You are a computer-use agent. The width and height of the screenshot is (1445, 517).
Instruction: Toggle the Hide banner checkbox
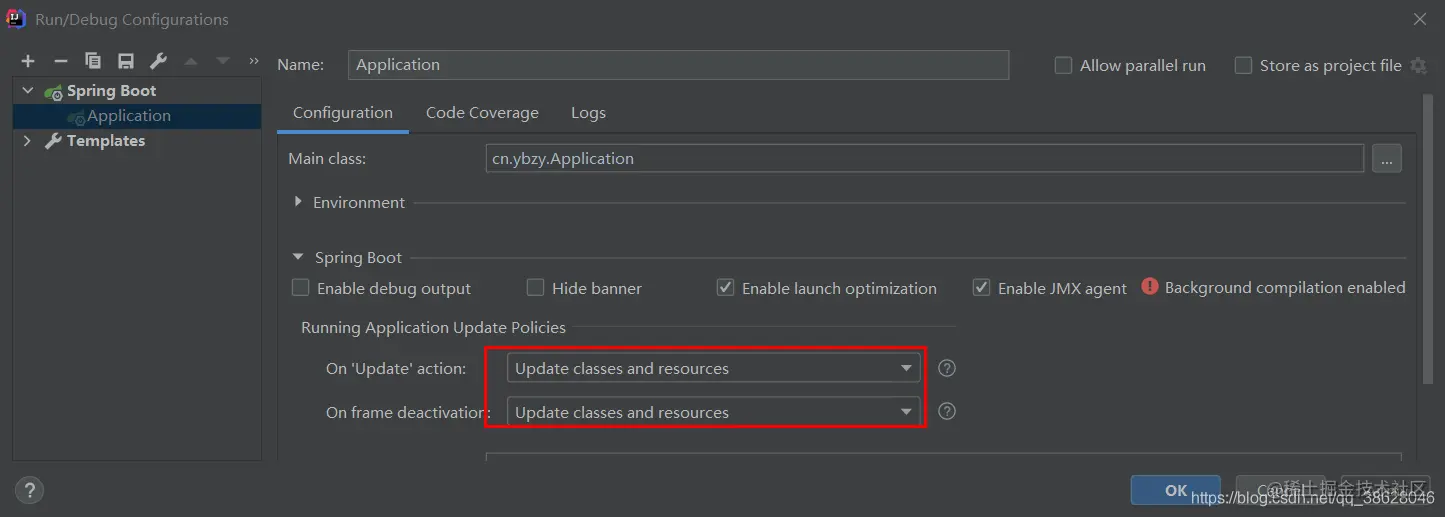click(x=535, y=288)
